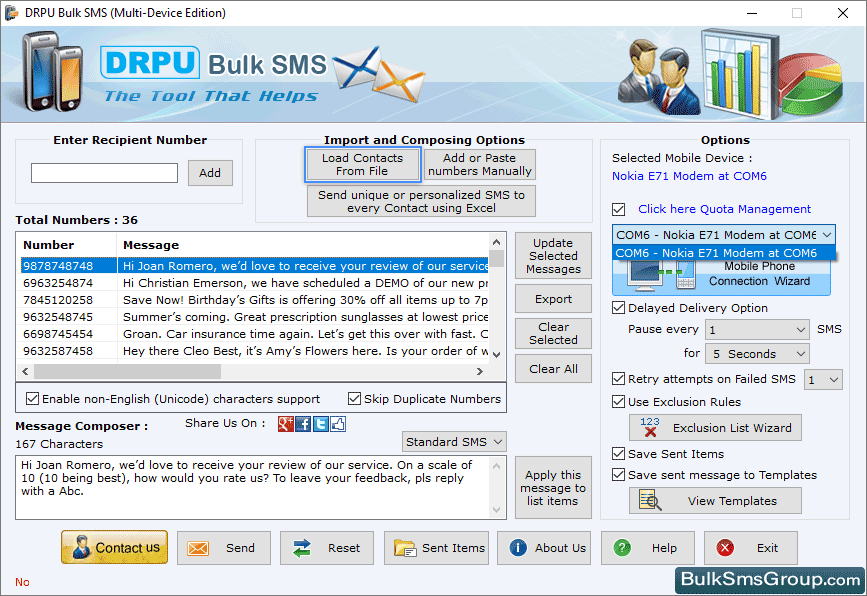Click the Number column header
Image resolution: width=867 pixels, height=596 pixels.
click(x=67, y=245)
